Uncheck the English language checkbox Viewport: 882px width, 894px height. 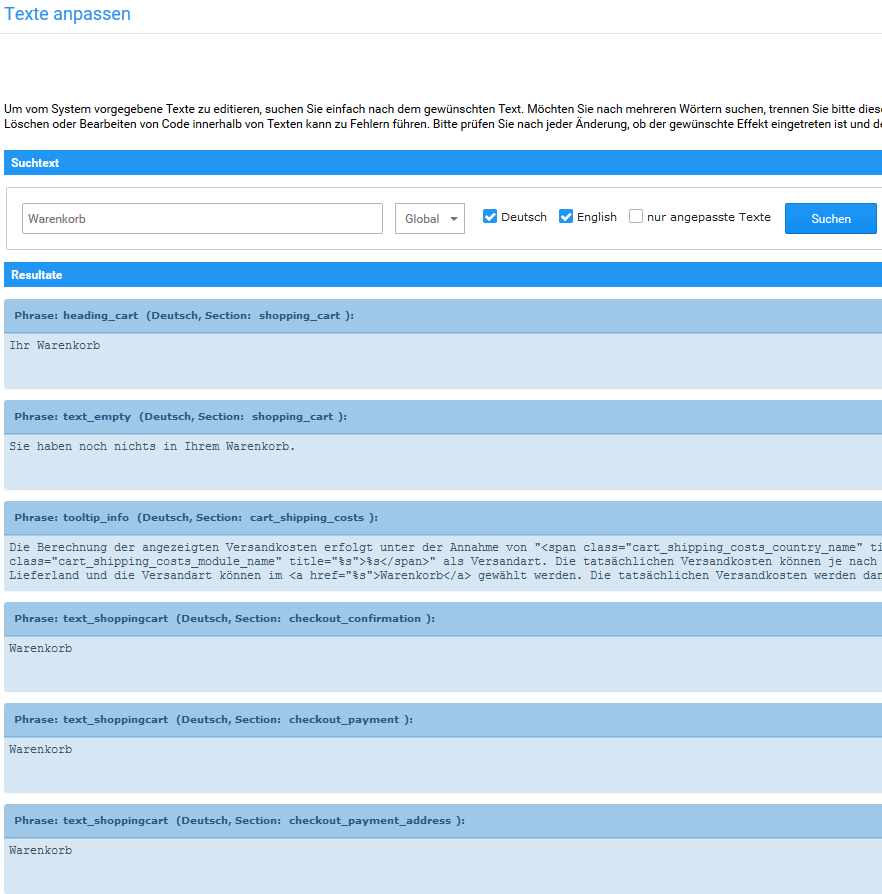coord(566,217)
